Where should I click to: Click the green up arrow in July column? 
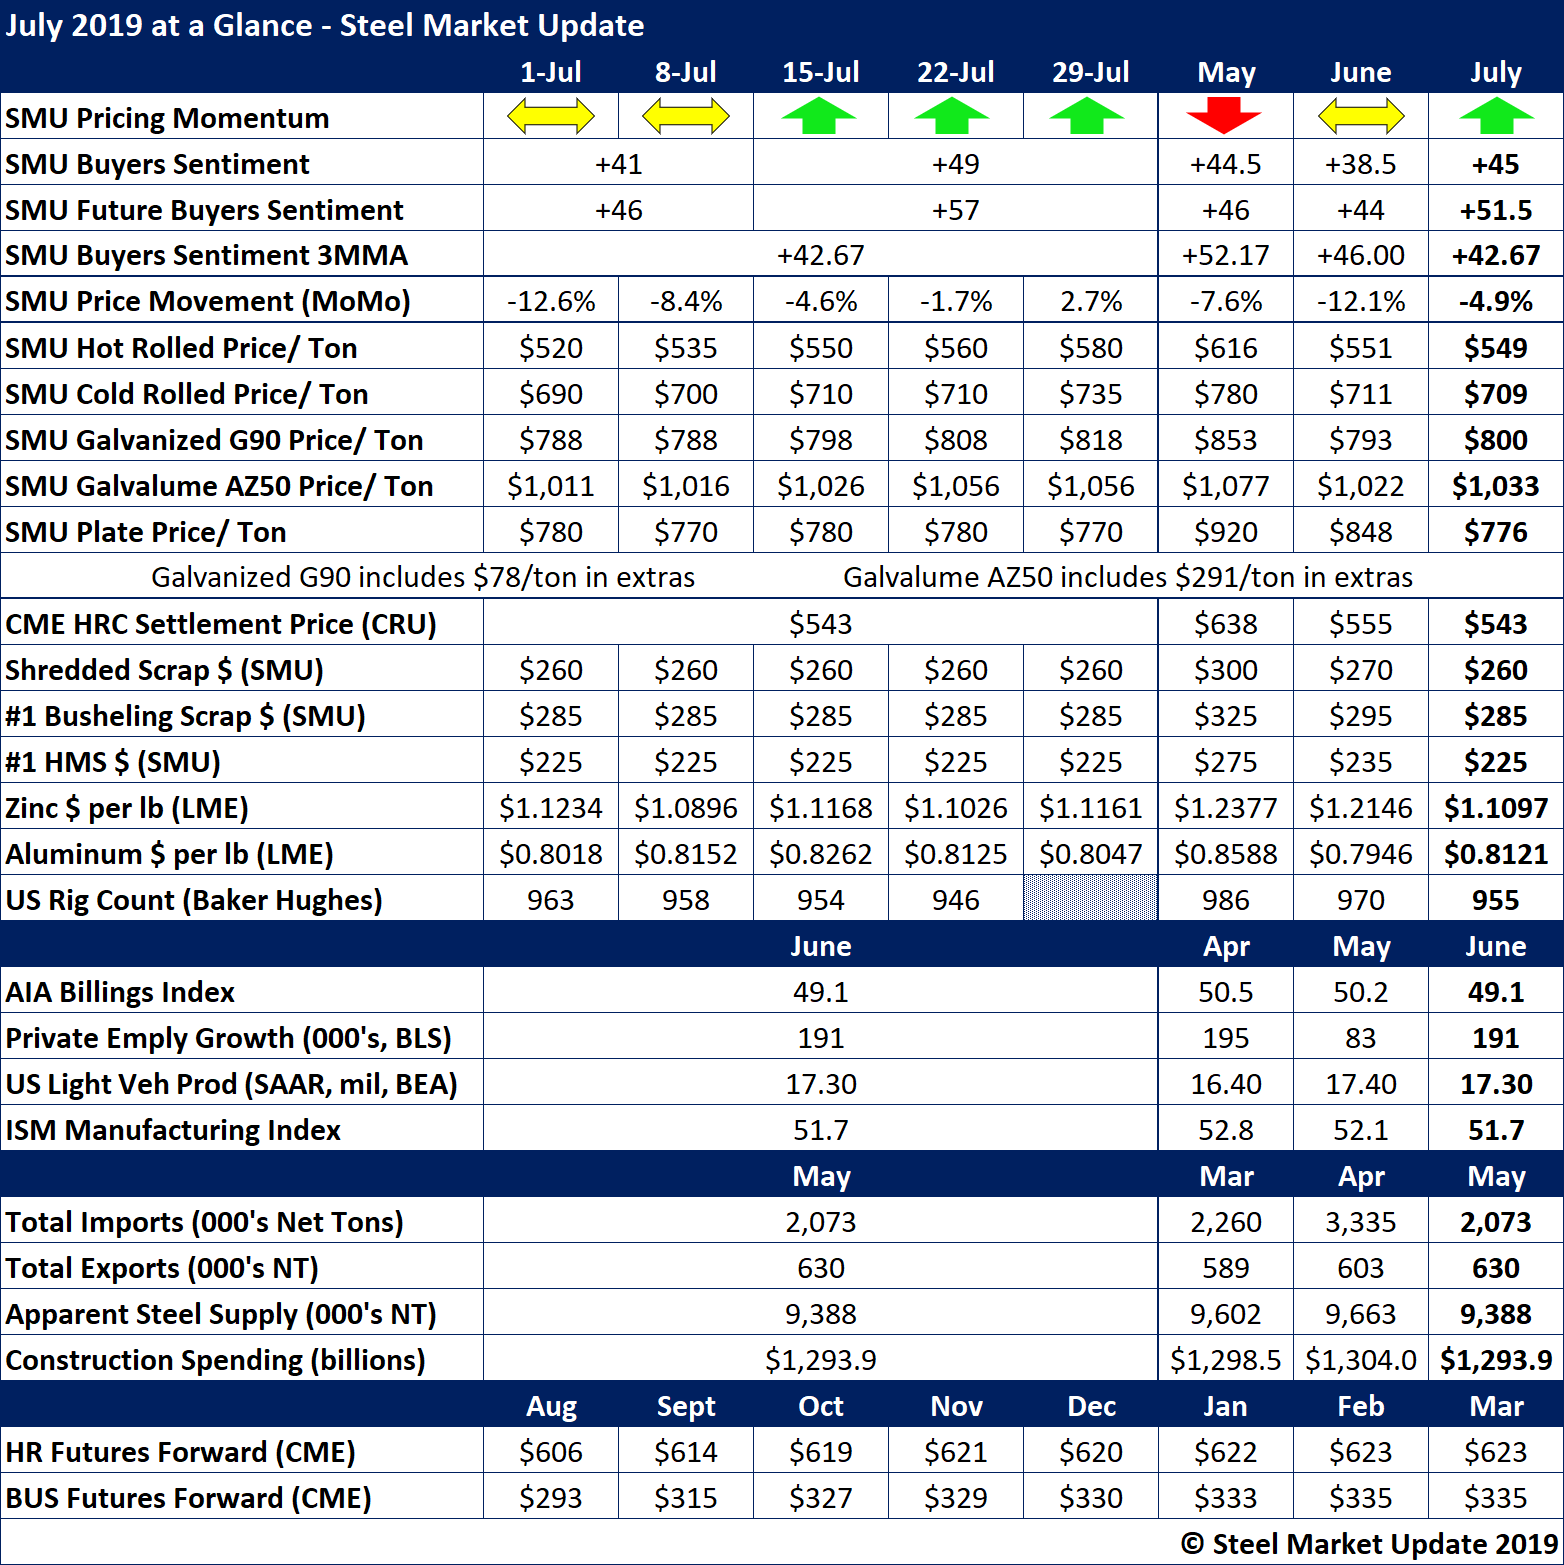click(x=1495, y=116)
